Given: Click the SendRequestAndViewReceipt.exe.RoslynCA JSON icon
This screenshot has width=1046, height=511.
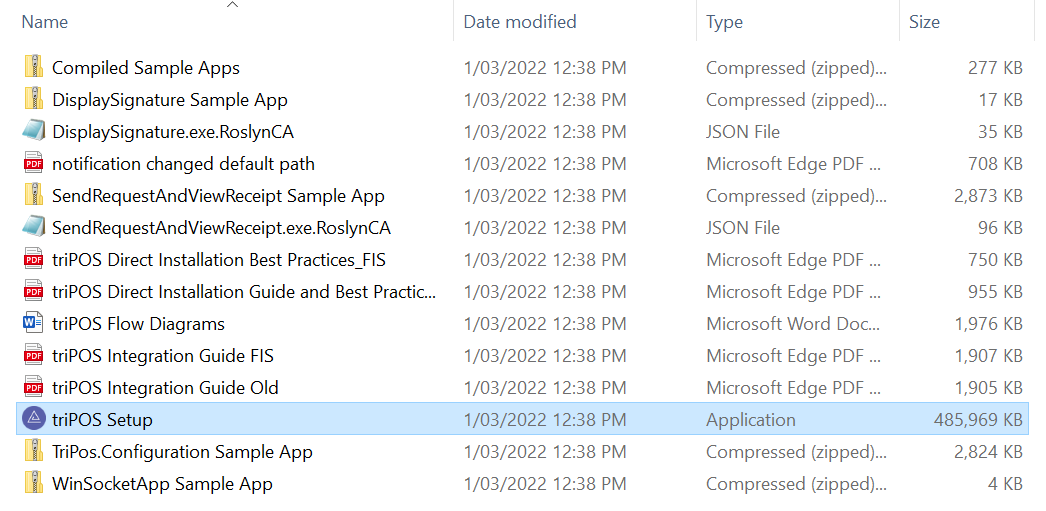Looking at the screenshot, I should [33, 227].
